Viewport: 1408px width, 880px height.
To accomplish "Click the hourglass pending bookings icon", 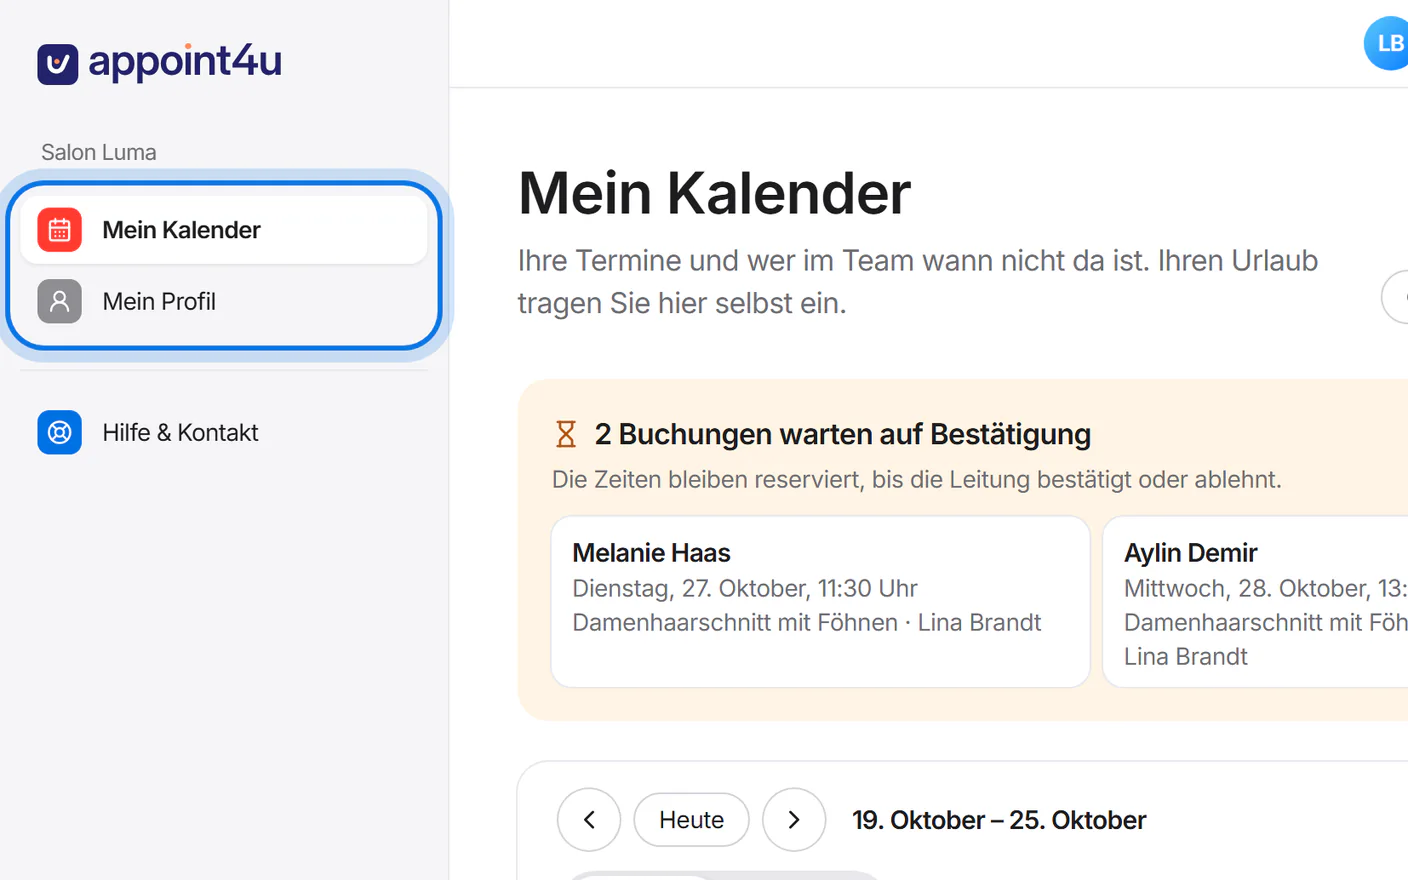I will [566, 434].
